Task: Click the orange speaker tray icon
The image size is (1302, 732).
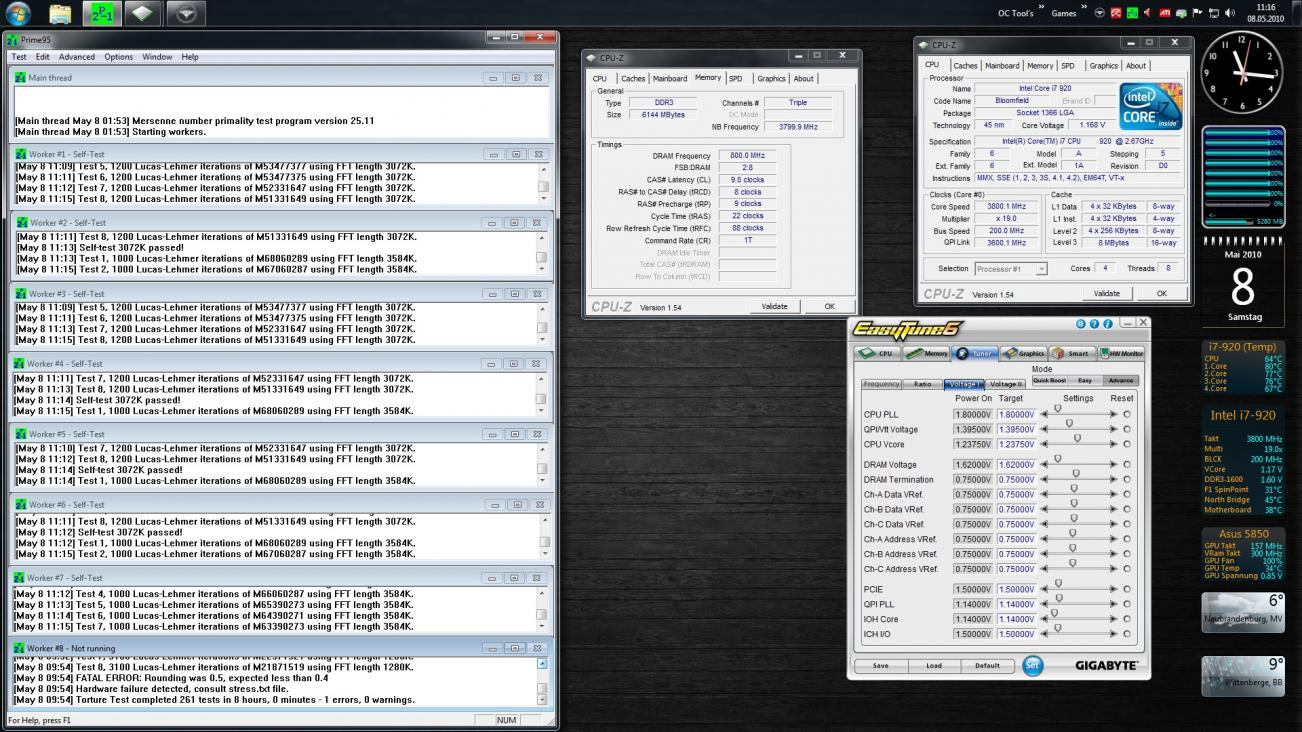Action: coord(1148,13)
